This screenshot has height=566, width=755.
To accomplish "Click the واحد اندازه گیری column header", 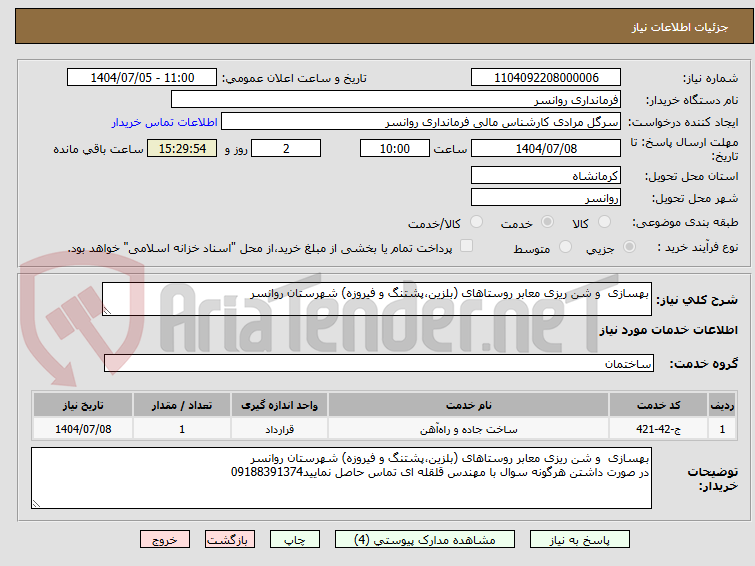I will pyautogui.click(x=279, y=405).
